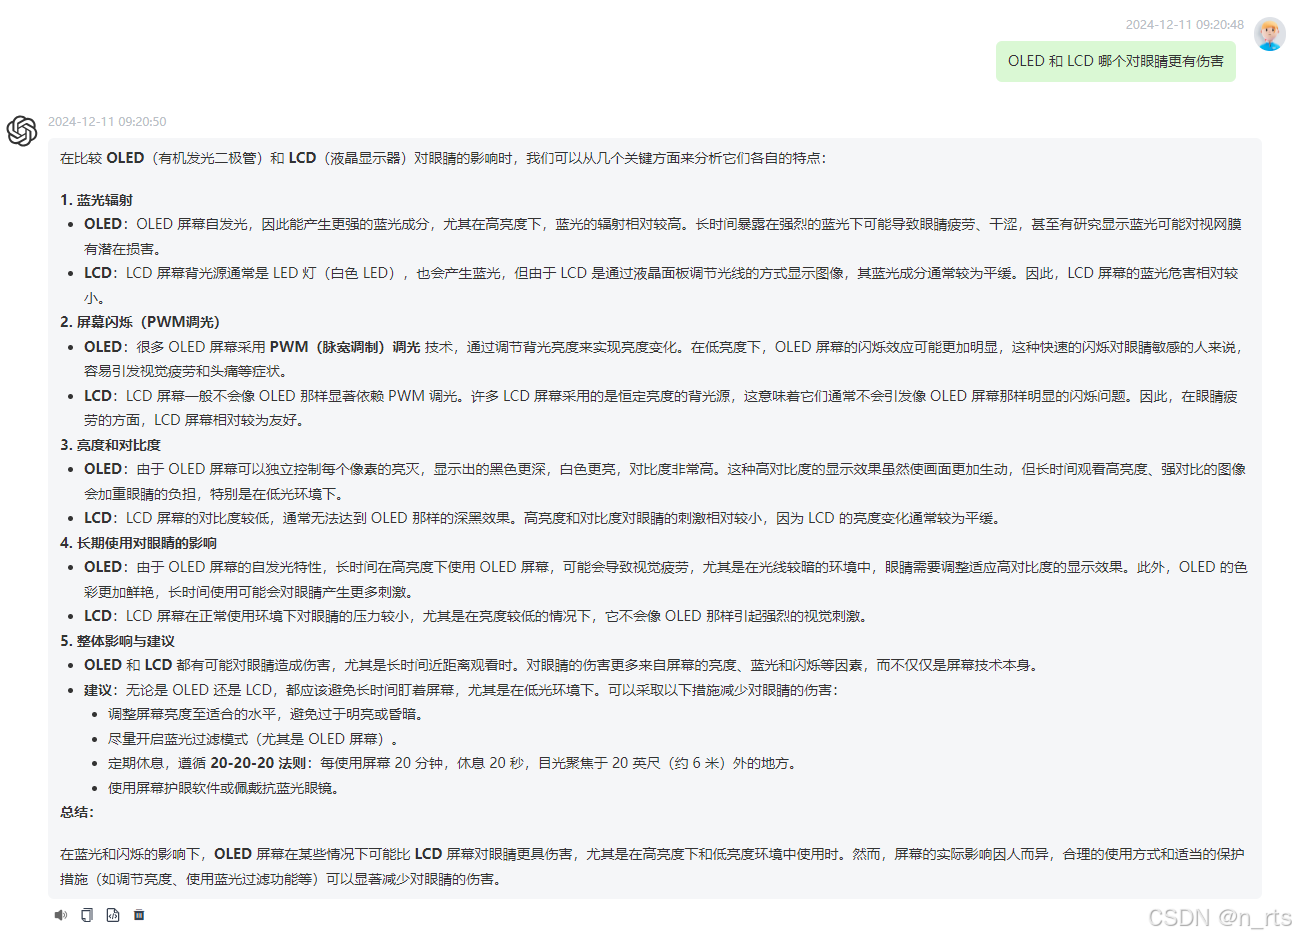
Task: Click the ChatGPT logo avatar
Action: [22, 131]
